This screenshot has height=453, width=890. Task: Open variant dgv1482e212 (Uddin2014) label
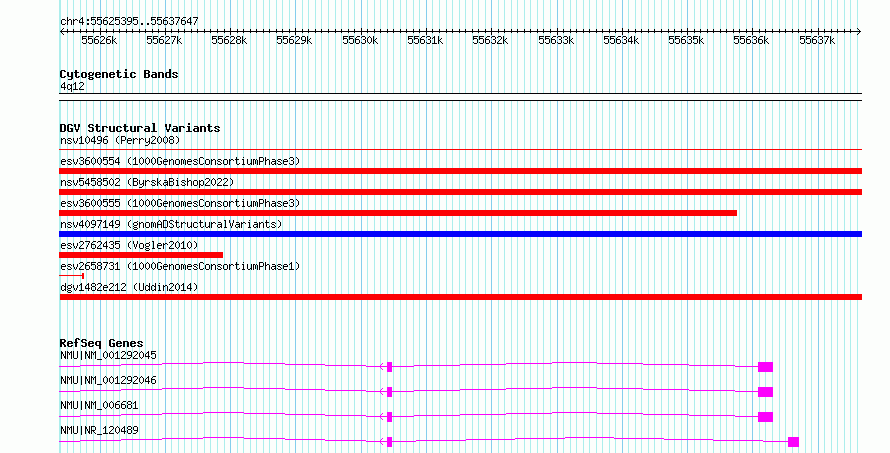pos(129,287)
